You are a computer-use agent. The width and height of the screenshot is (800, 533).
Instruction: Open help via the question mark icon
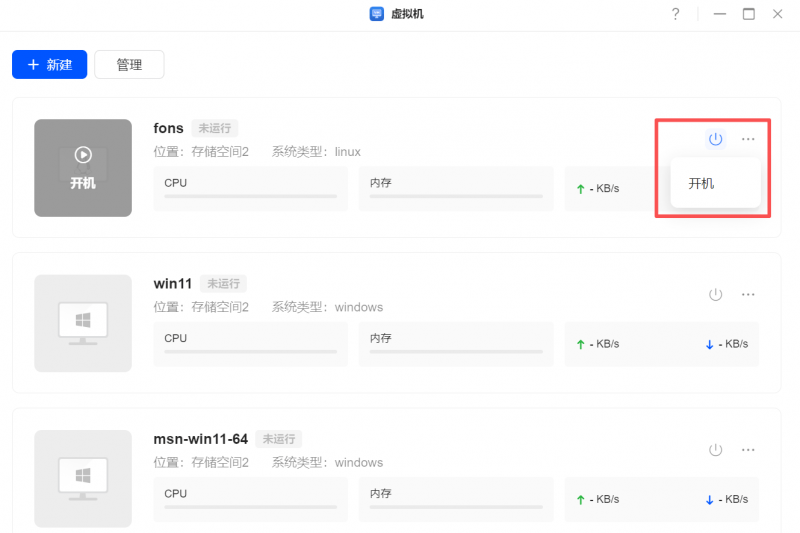[676, 14]
